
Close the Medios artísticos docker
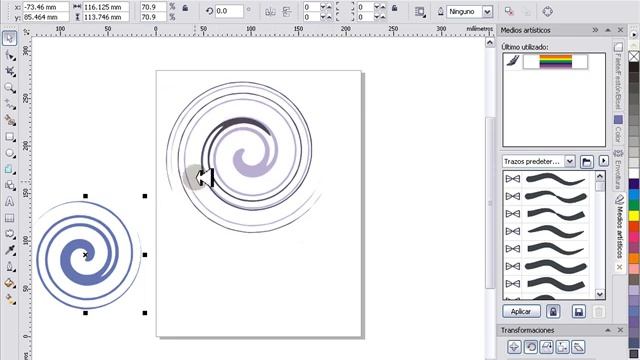[x=620, y=30]
